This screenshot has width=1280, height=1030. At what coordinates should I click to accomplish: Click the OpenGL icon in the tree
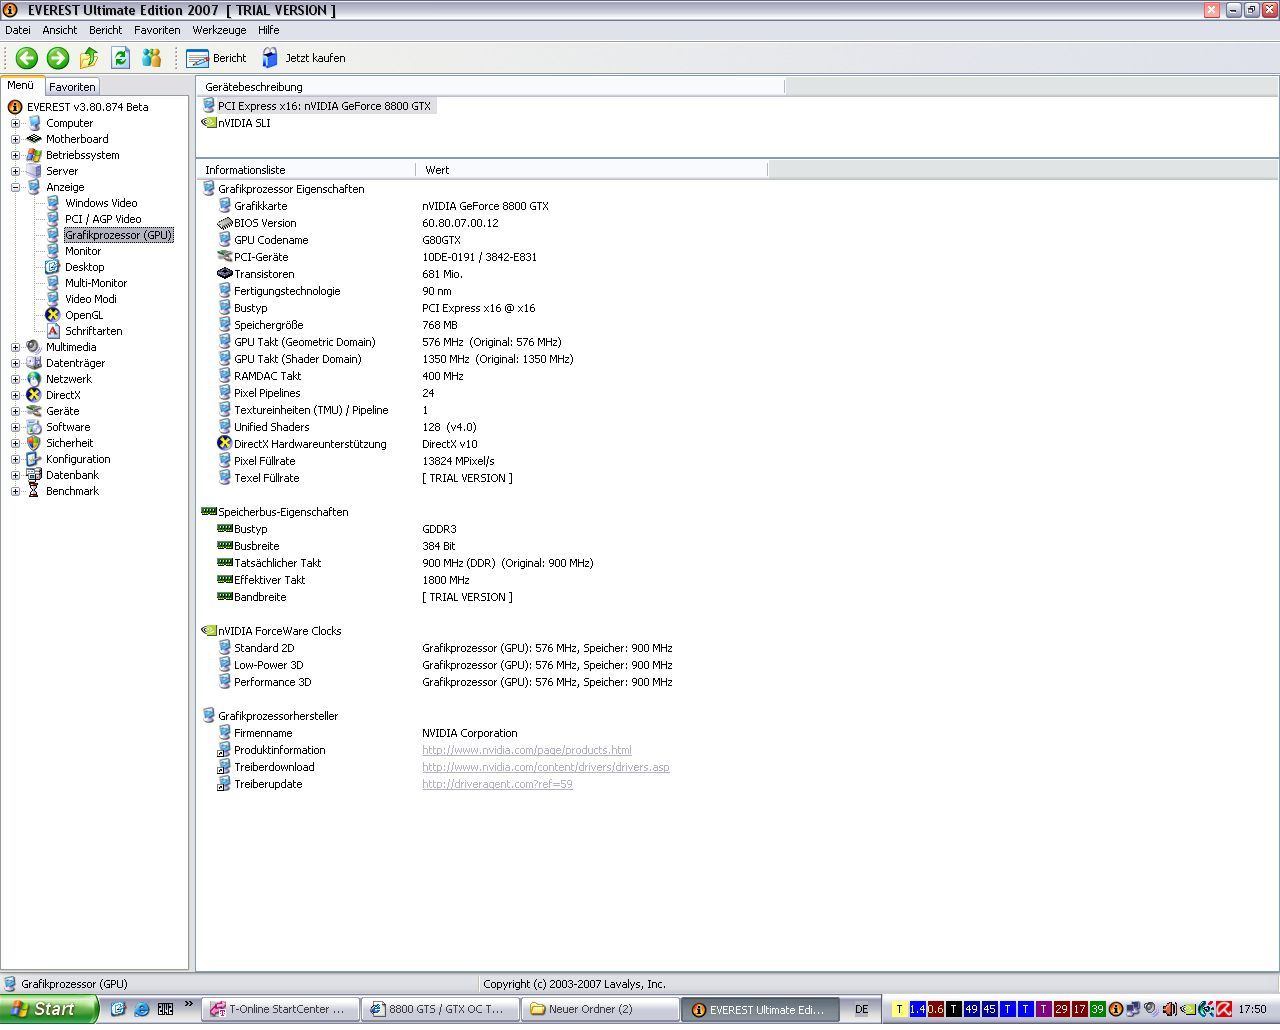53,315
